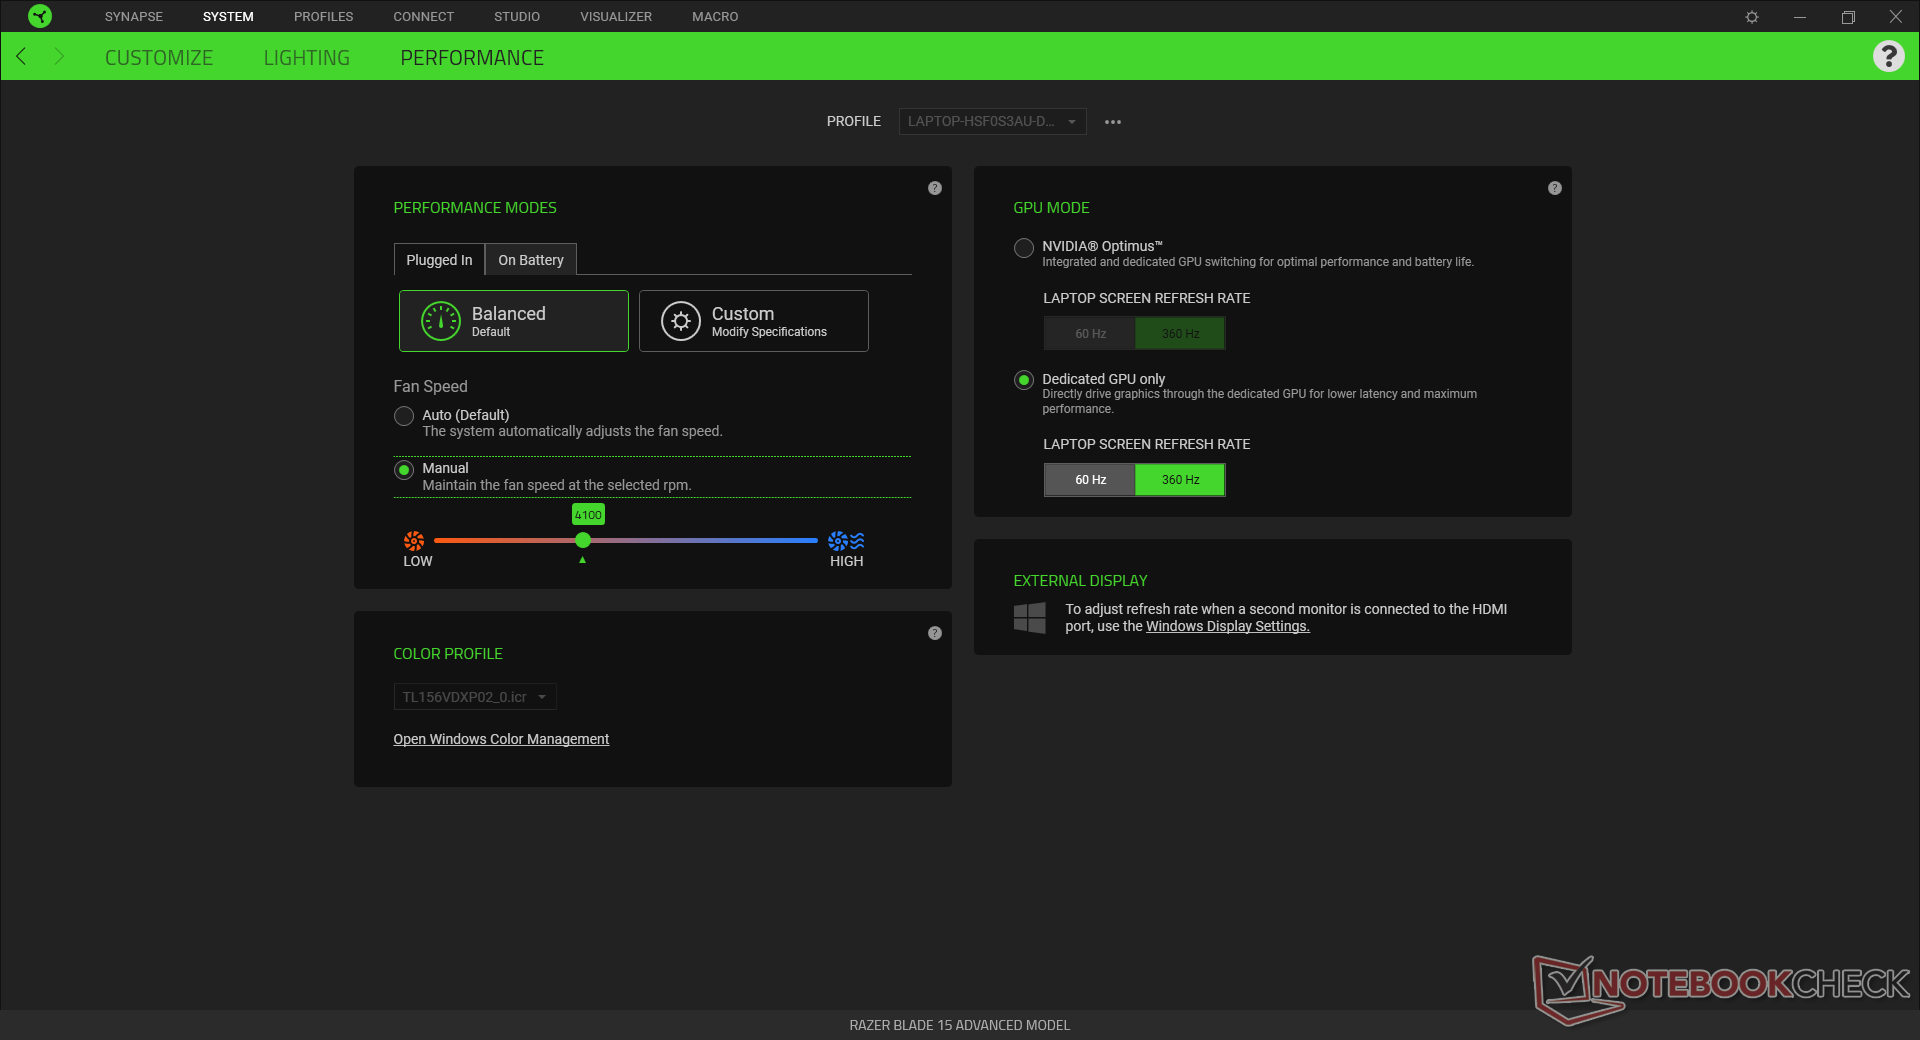Open the MACRO menu tab
This screenshot has height=1040, width=1920.
715,17
